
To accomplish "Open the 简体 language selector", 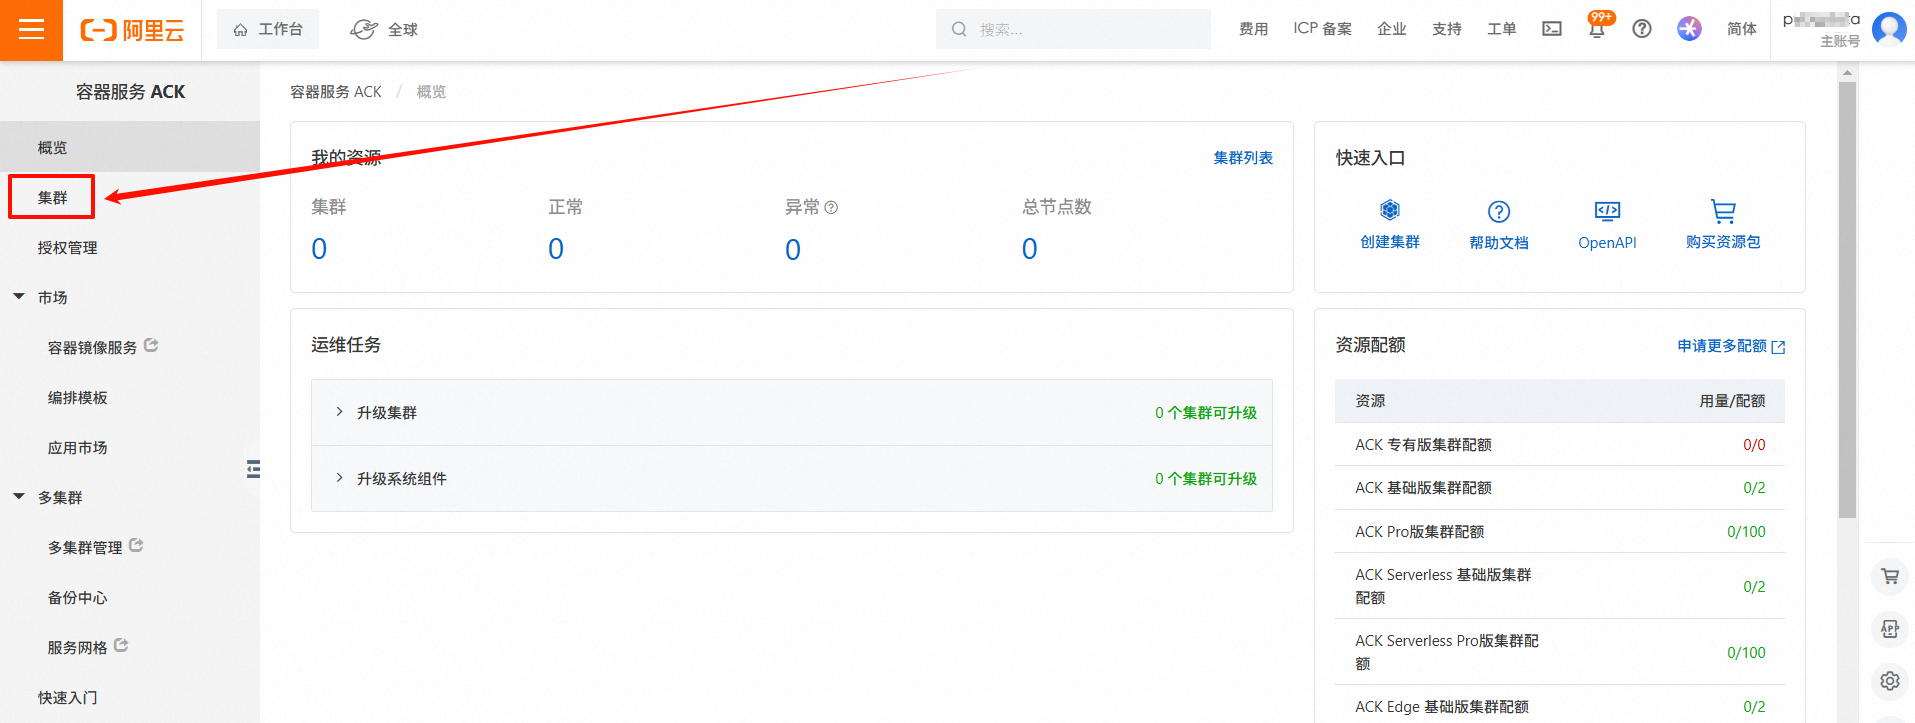I will [x=1742, y=29].
